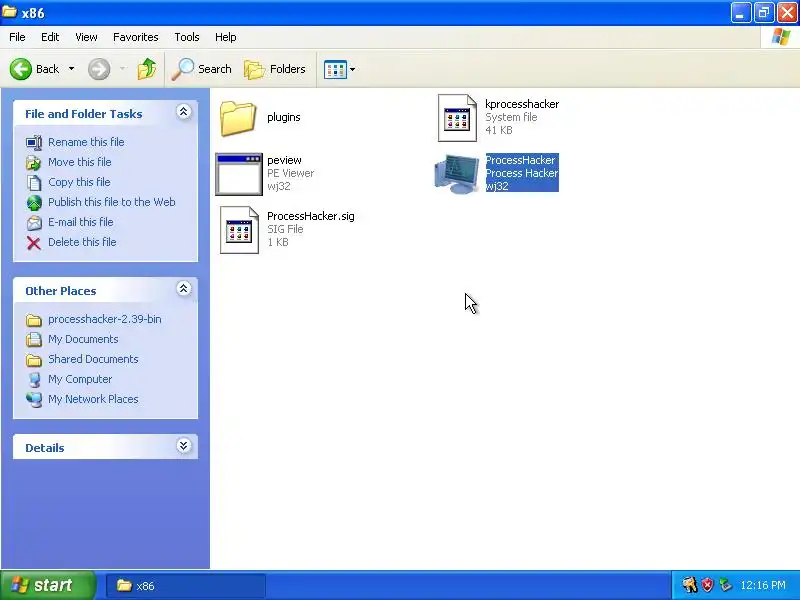Click the x86 title bar folder icon
This screenshot has width=800, height=600.
pyautogui.click(x=9, y=12)
